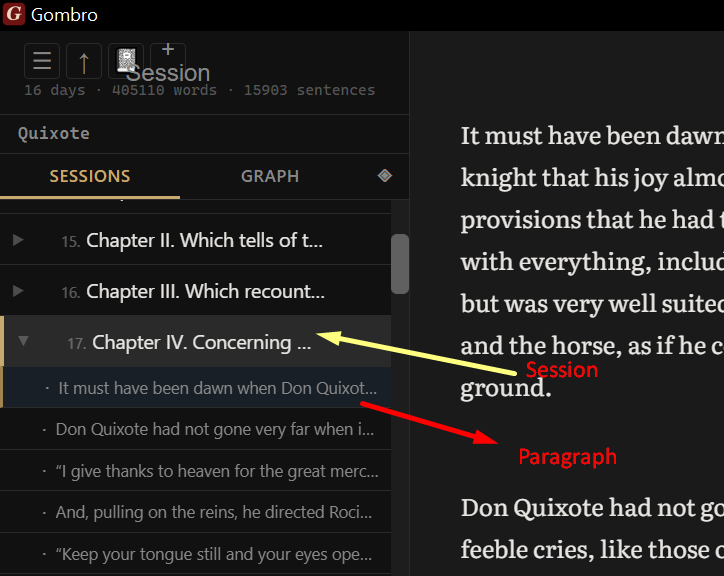Click the stats line '405110 words'
Screen dimensions: 724x576
click(x=164, y=90)
